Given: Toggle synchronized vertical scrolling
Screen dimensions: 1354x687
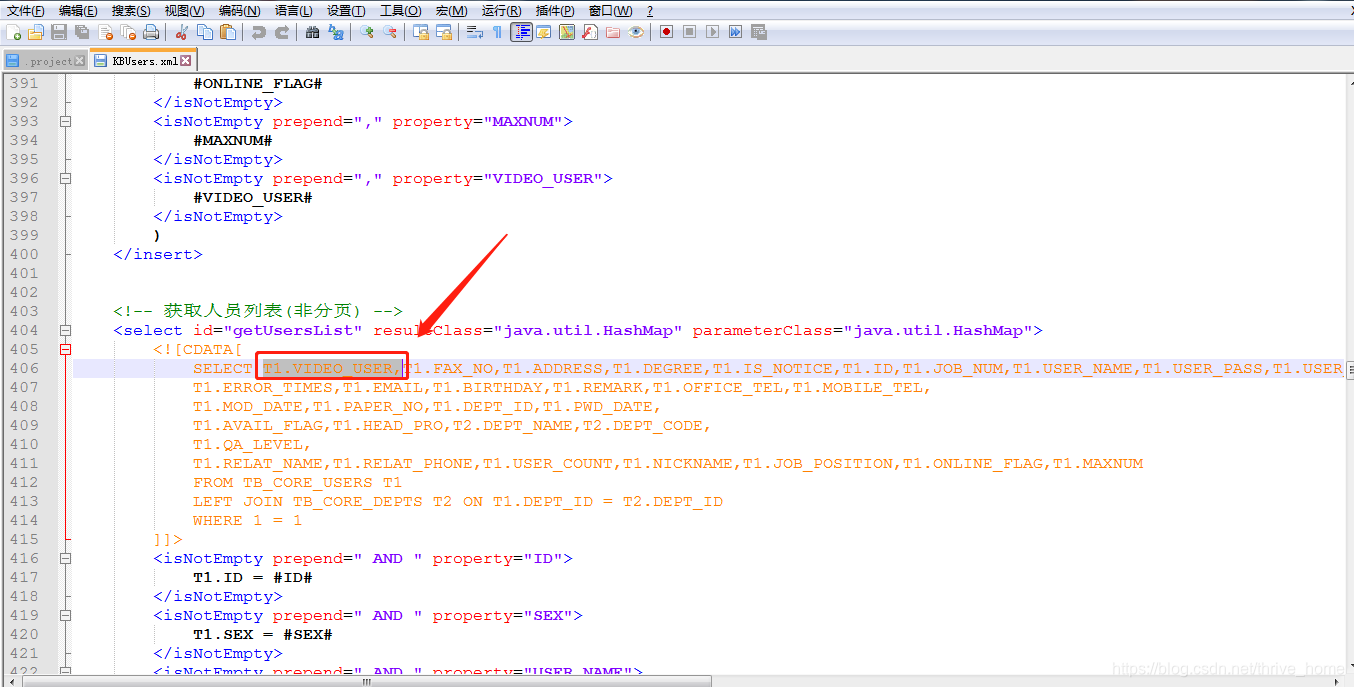Looking at the screenshot, I should tap(421, 32).
